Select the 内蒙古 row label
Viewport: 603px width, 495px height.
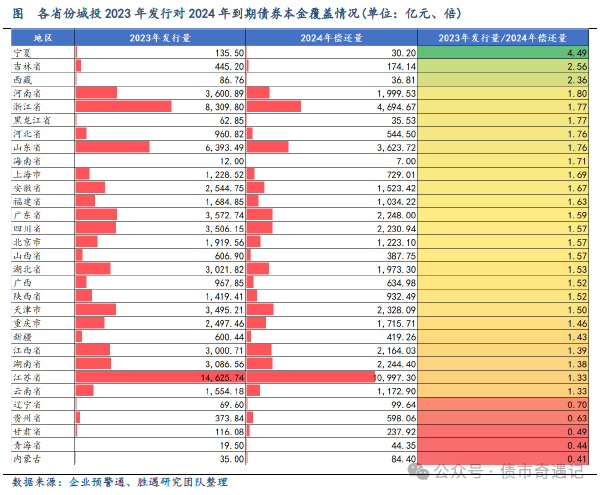click(27, 459)
